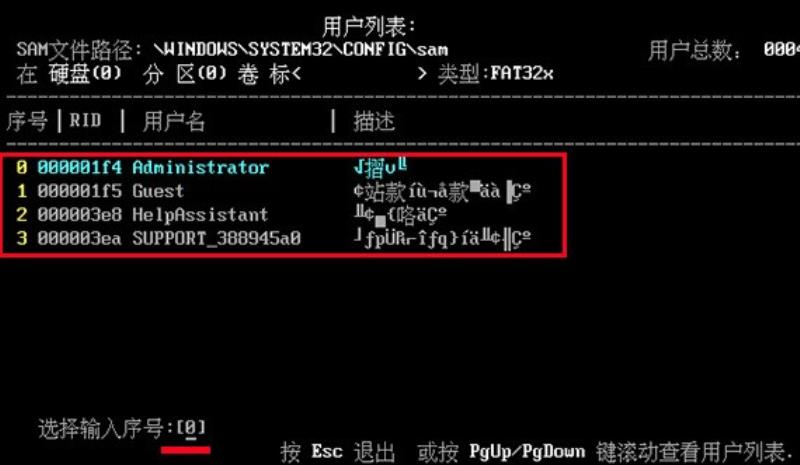
Task: Click the Esc 退出 hint text
Action: pyautogui.click(x=337, y=452)
